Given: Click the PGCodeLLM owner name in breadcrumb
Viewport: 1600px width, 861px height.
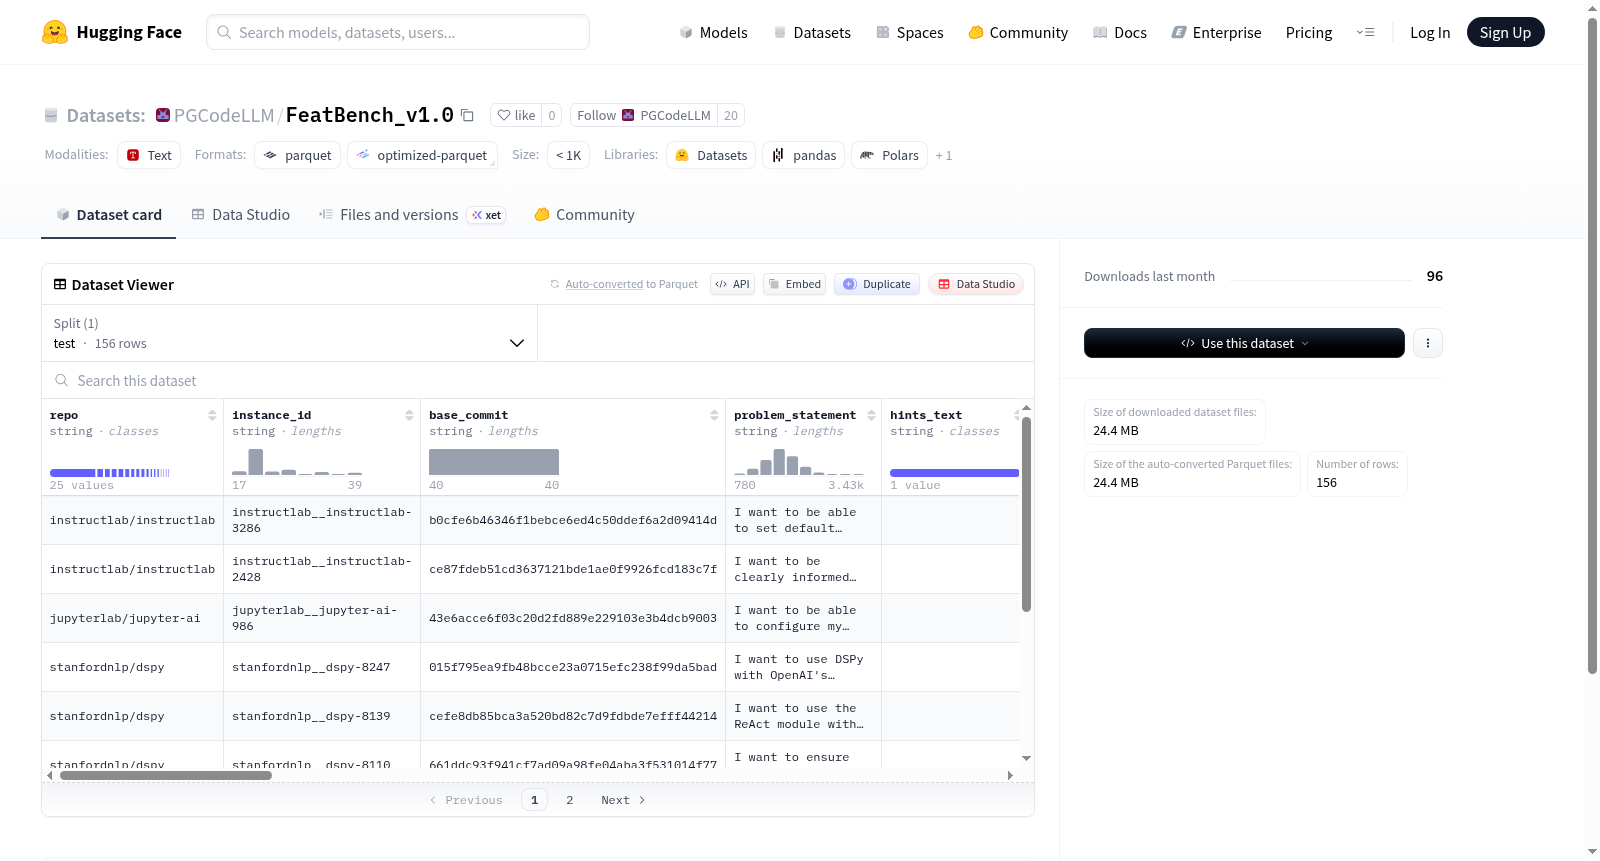Looking at the screenshot, I should tap(224, 115).
